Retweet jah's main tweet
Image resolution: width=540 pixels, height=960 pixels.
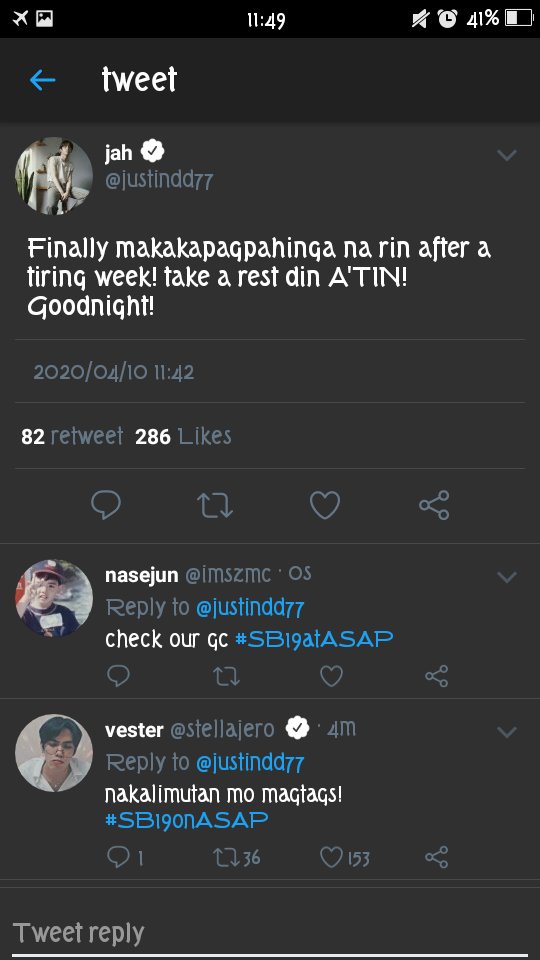(x=215, y=506)
